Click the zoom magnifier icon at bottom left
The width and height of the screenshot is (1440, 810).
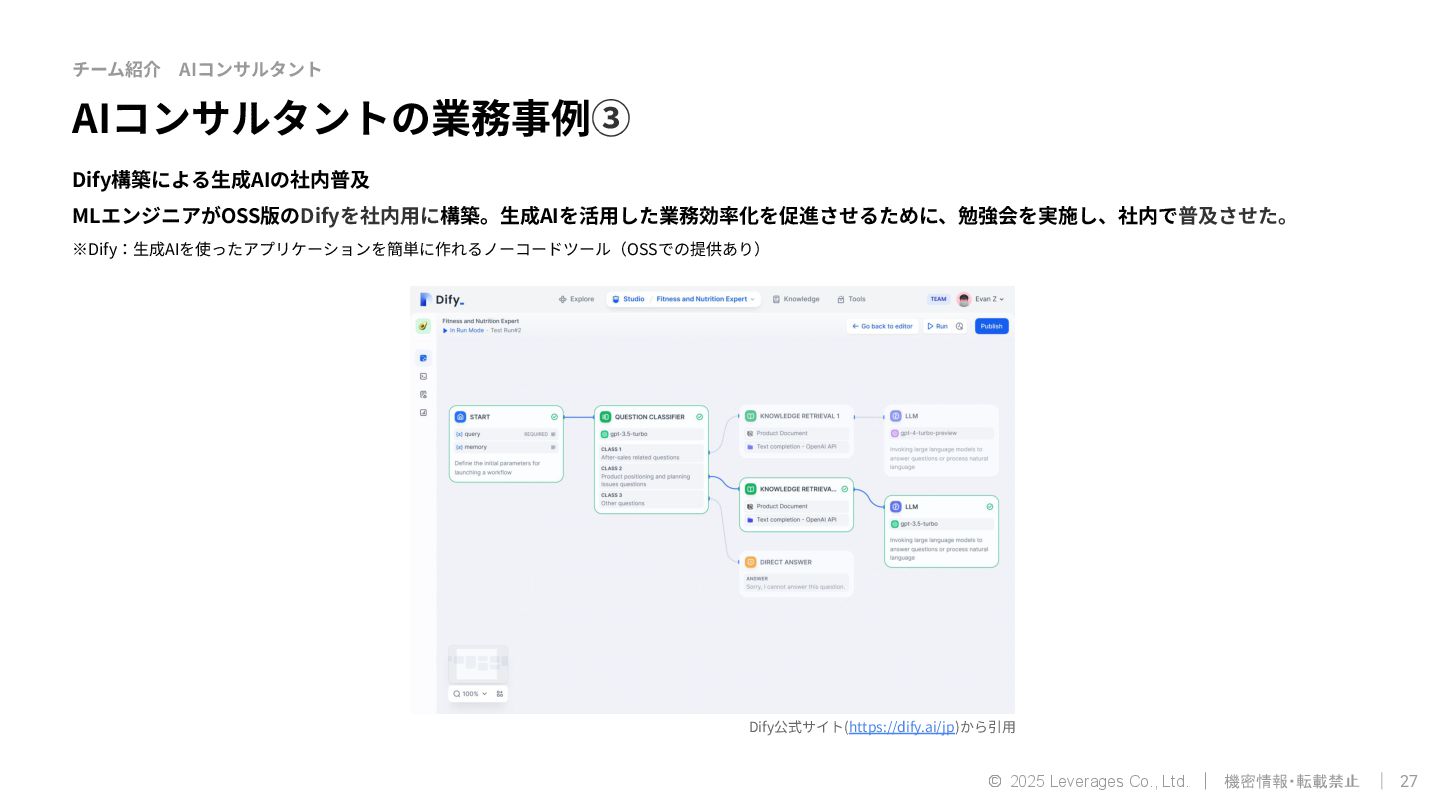457,693
